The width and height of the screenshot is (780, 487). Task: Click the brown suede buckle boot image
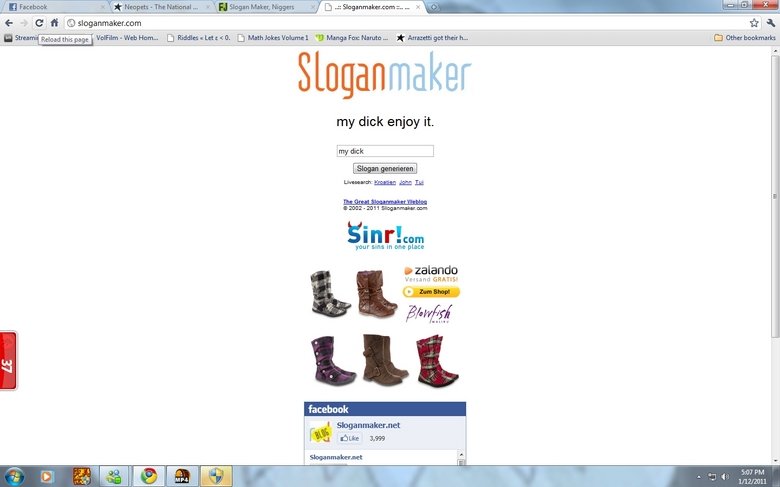[385, 360]
